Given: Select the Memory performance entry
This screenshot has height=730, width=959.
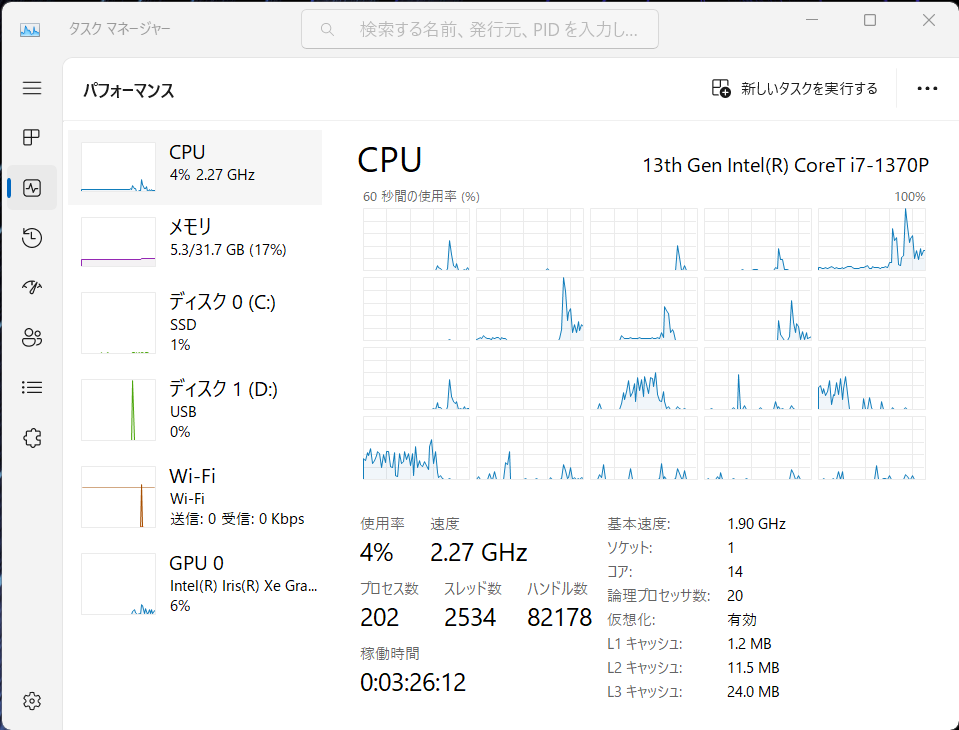Looking at the screenshot, I should [195, 241].
